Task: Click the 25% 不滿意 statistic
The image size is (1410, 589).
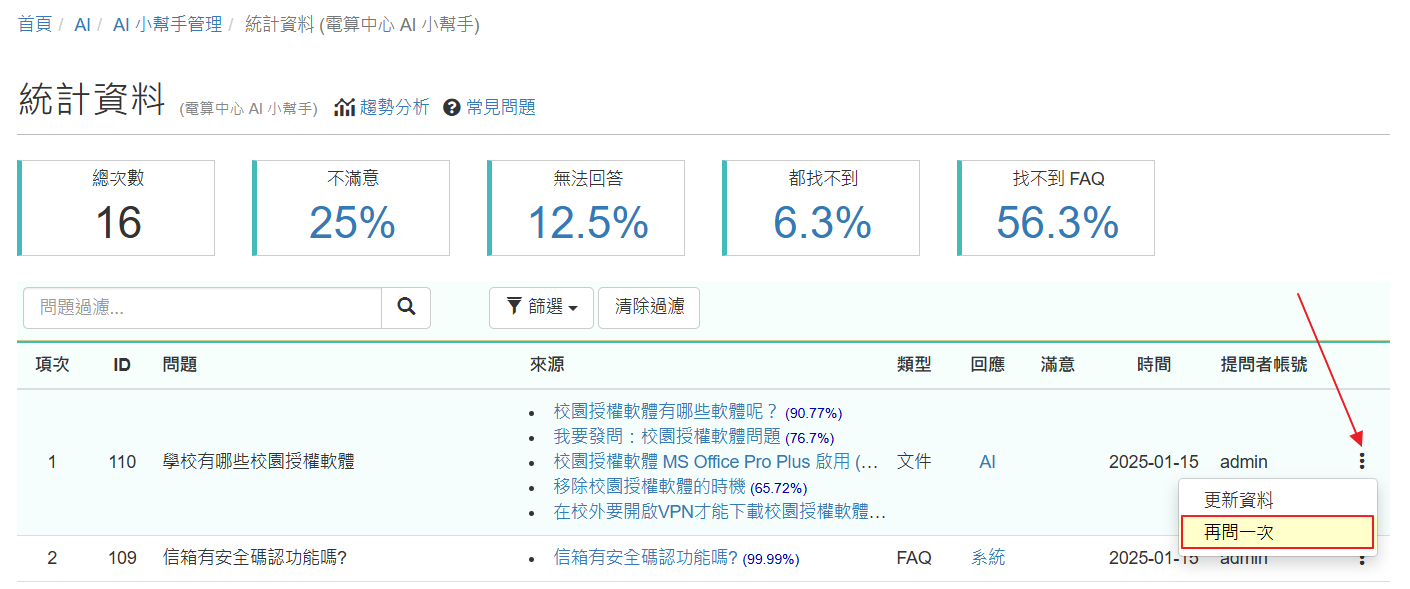Action: (352, 223)
